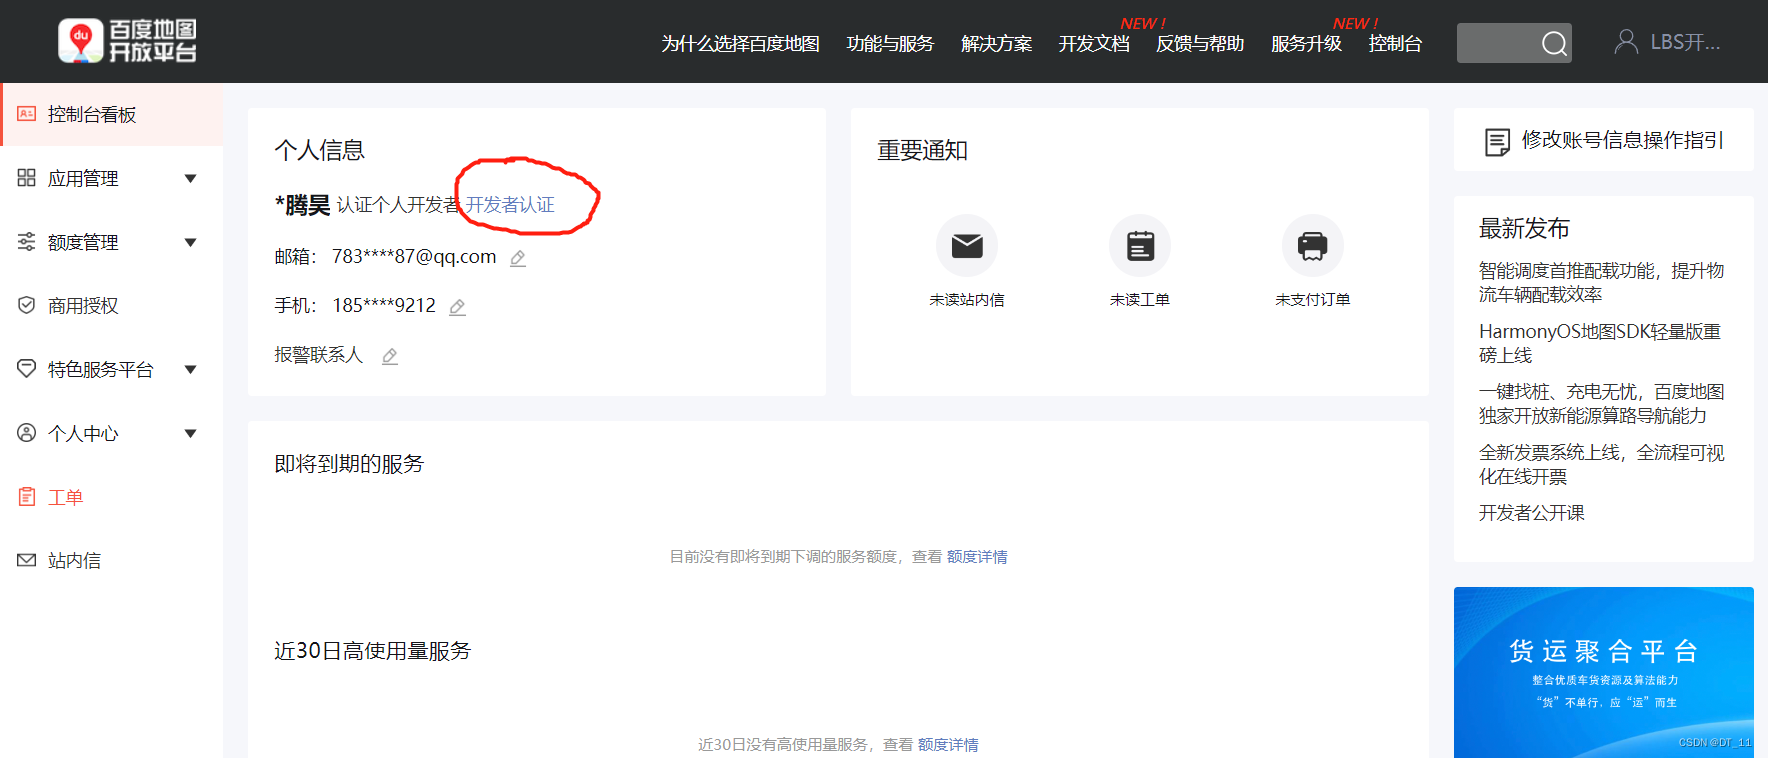Open news 智能调度首推配载功能
This screenshot has width=1768, height=758.
pyautogui.click(x=1601, y=283)
